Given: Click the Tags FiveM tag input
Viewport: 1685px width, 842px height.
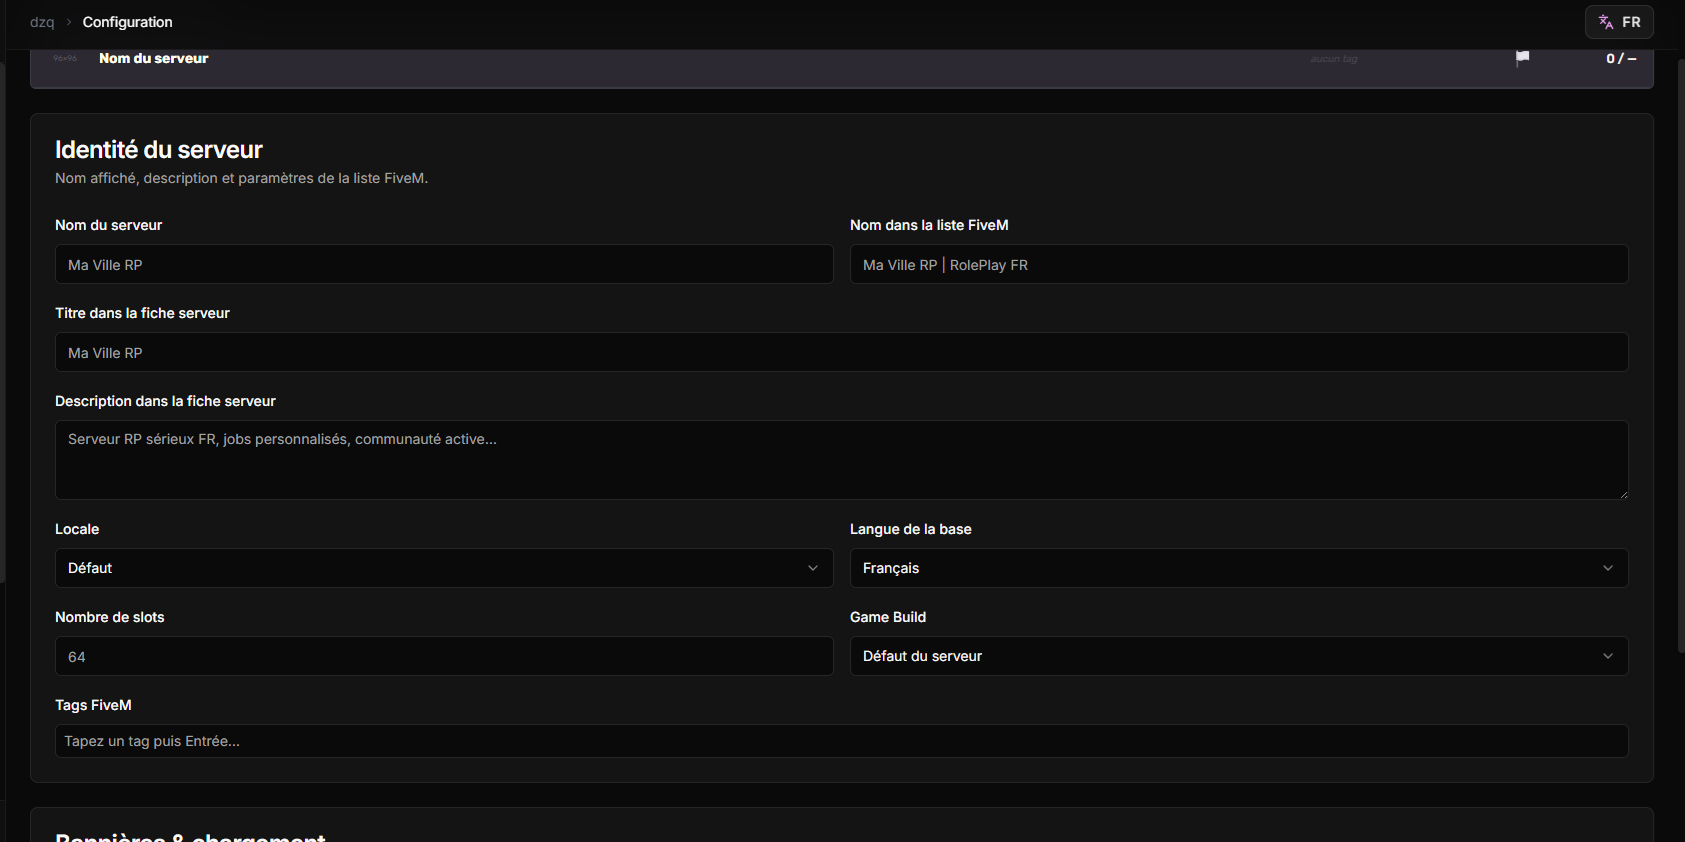Looking at the screenshot, I should 842,741.
